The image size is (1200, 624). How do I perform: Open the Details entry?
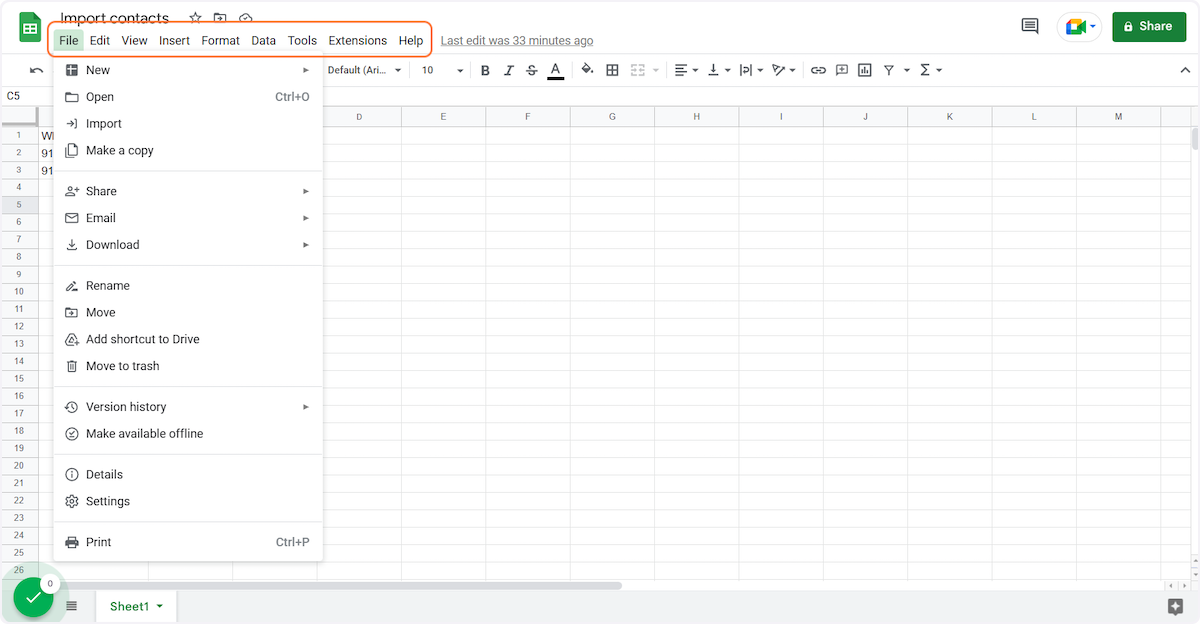[x=188, y=475]
